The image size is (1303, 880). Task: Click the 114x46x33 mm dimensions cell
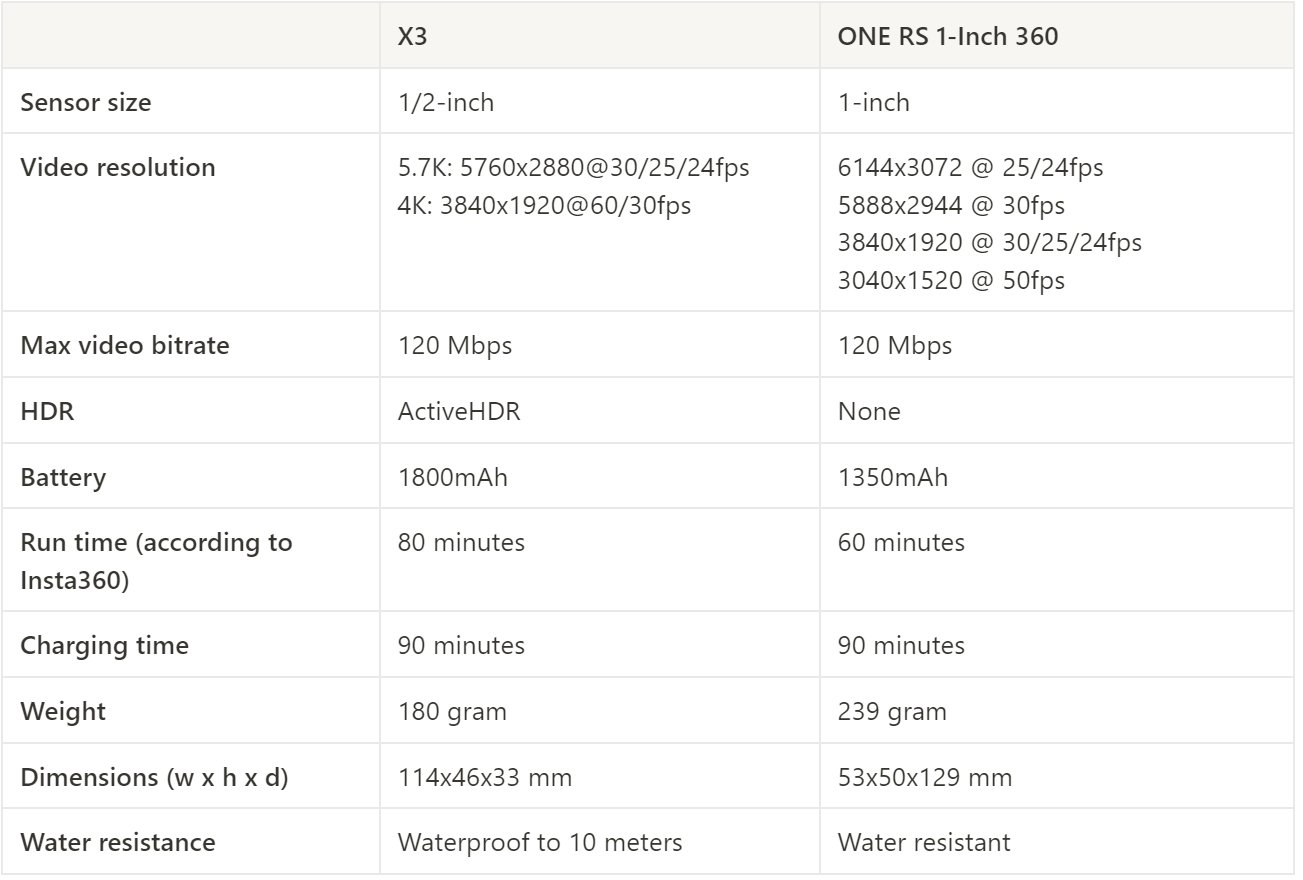[x=485, y=778]
